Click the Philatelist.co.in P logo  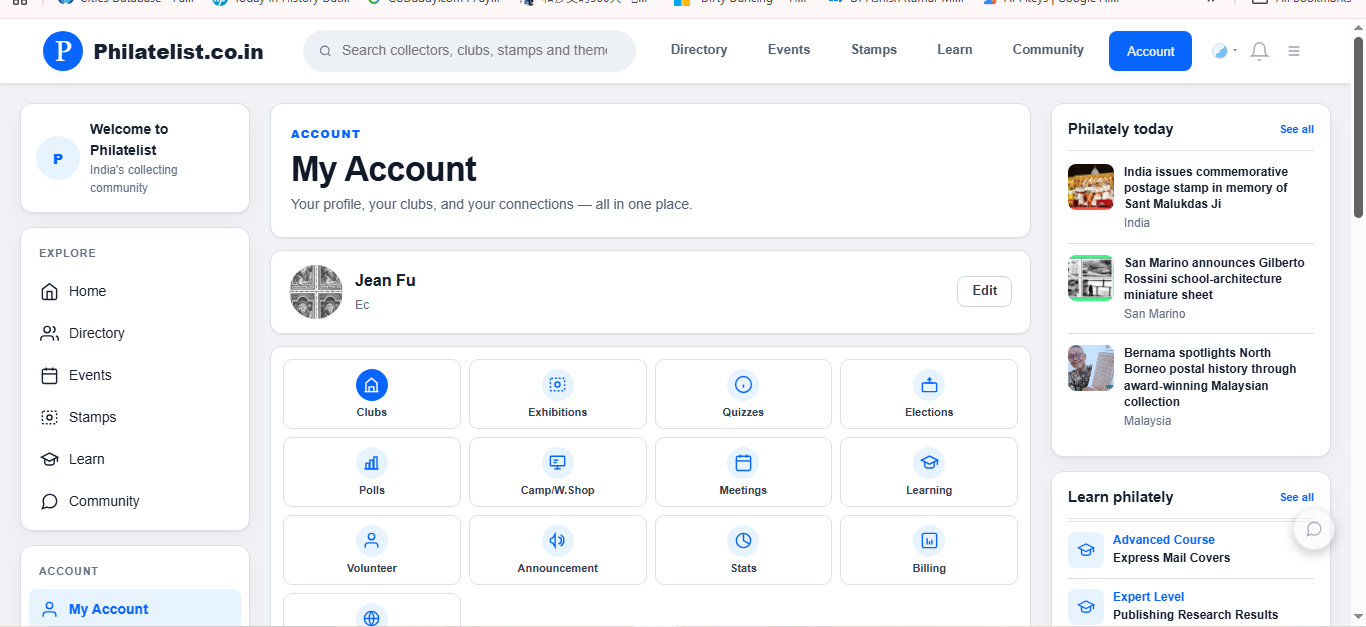pyautogui.click(x=63, y=51)
